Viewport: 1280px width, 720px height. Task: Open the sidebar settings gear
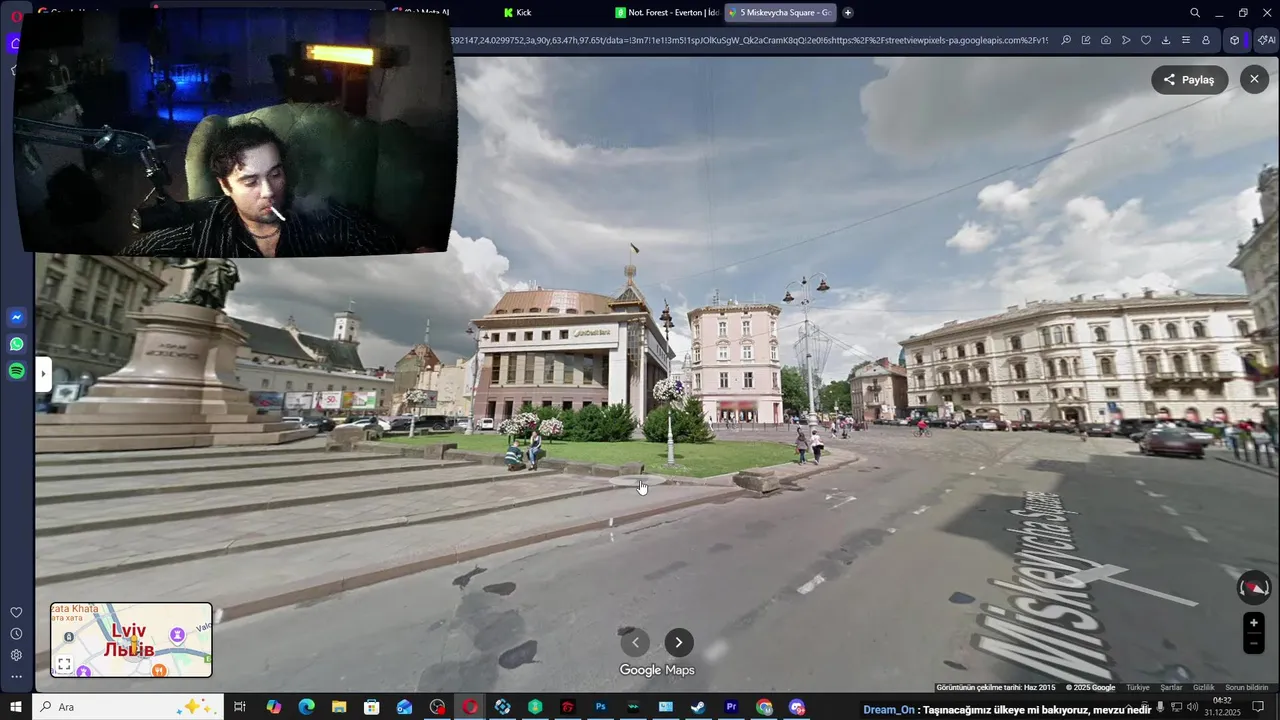(16, 656)
